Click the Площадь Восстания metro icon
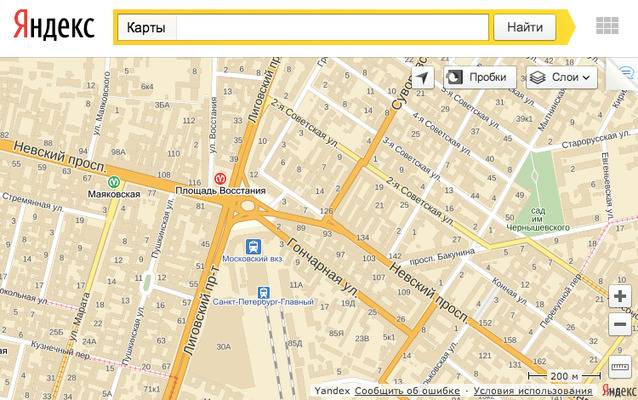Viewport: 638px width, 400px height. click(x=220, y=178)
